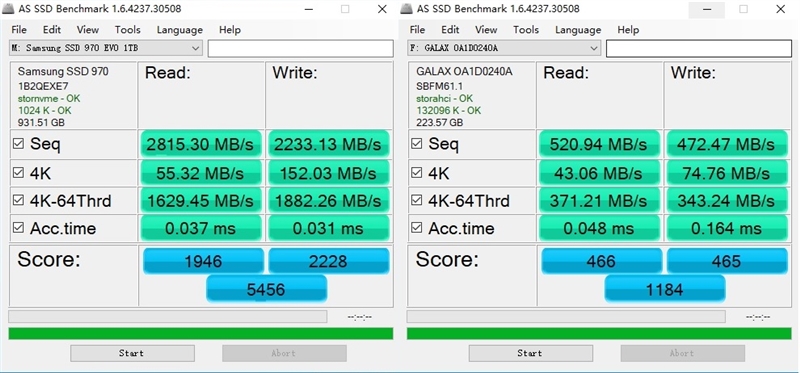Click the AS SSD app icon in left window title bar

[9, 9]
